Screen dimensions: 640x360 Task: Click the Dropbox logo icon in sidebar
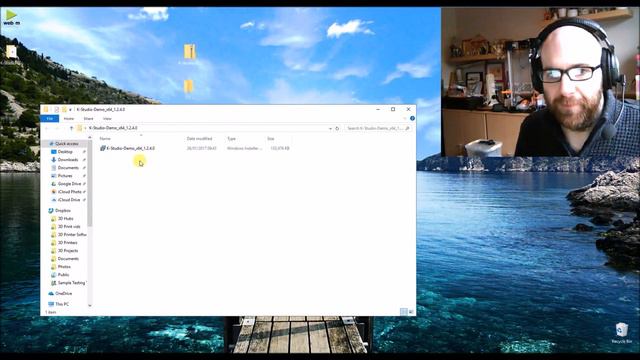pos(51,211)
